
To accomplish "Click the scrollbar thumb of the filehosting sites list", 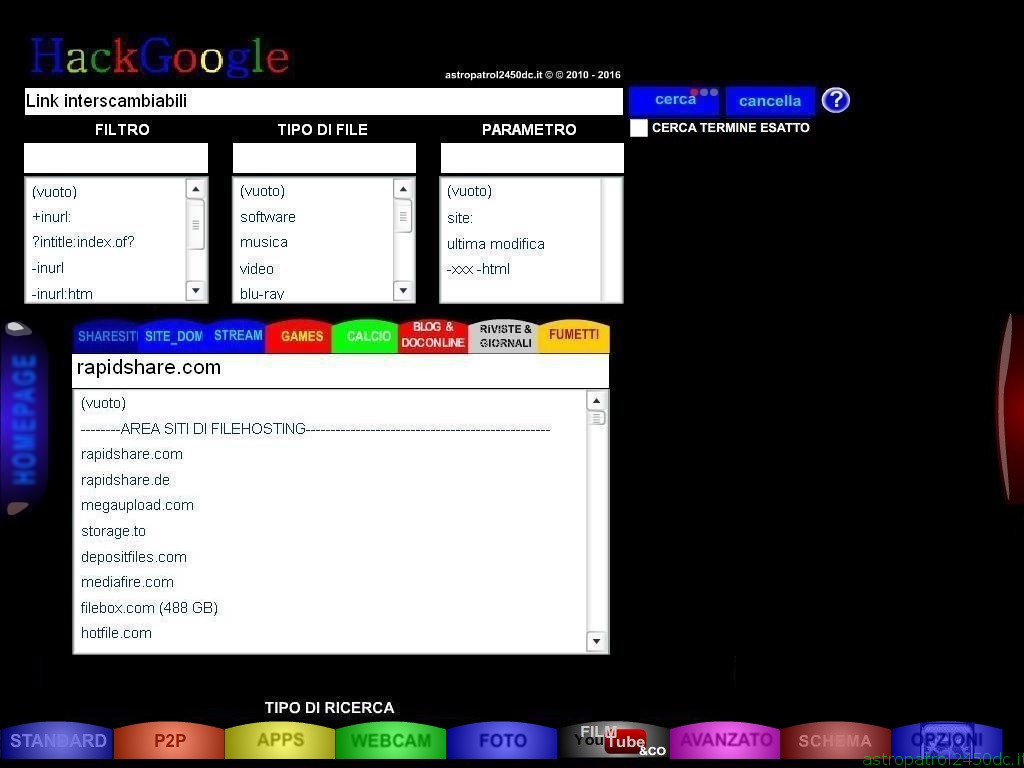I will tap(596, 418).
